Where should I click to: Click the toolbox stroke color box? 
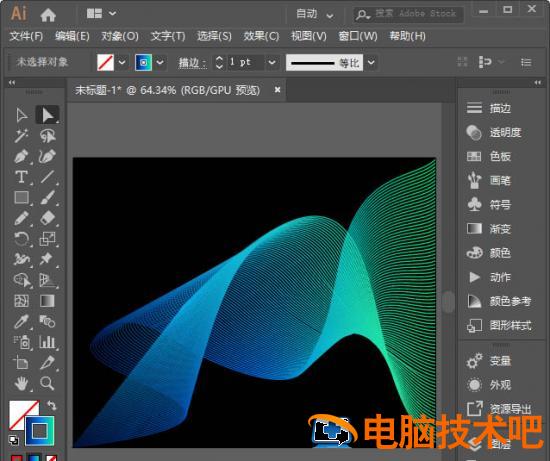40,430
